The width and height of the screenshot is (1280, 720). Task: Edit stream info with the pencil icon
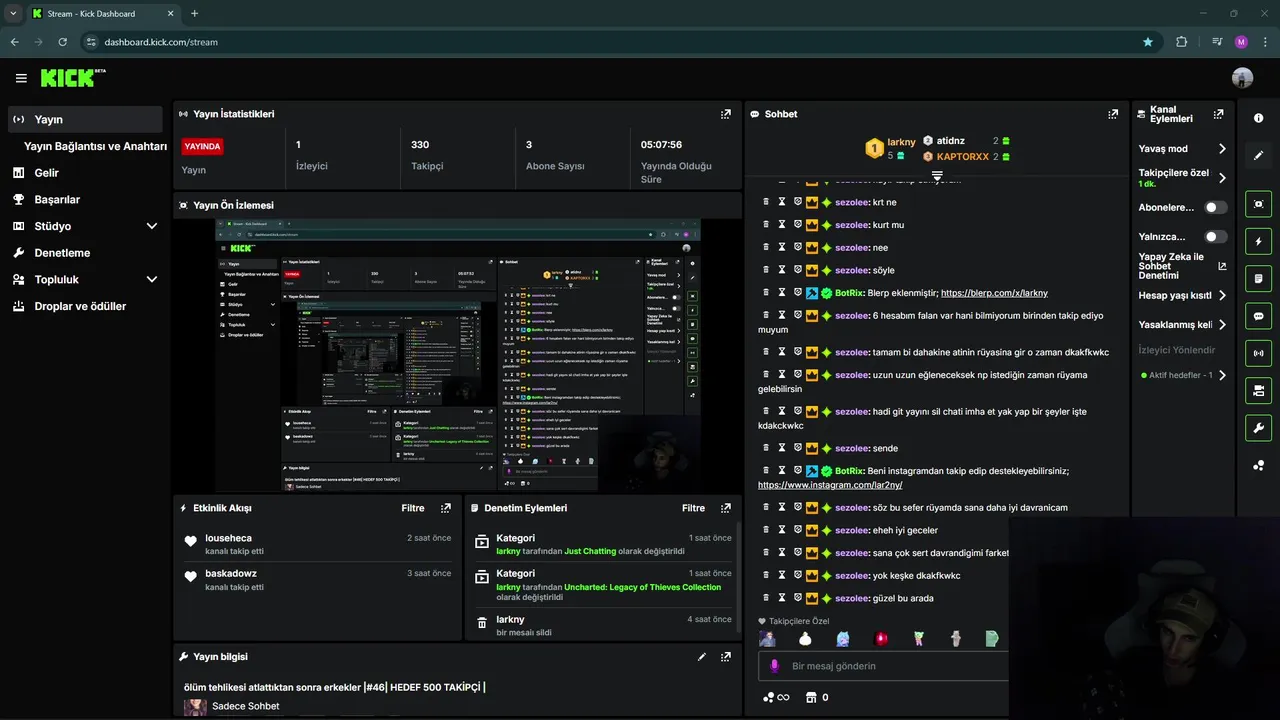(702, 657)
